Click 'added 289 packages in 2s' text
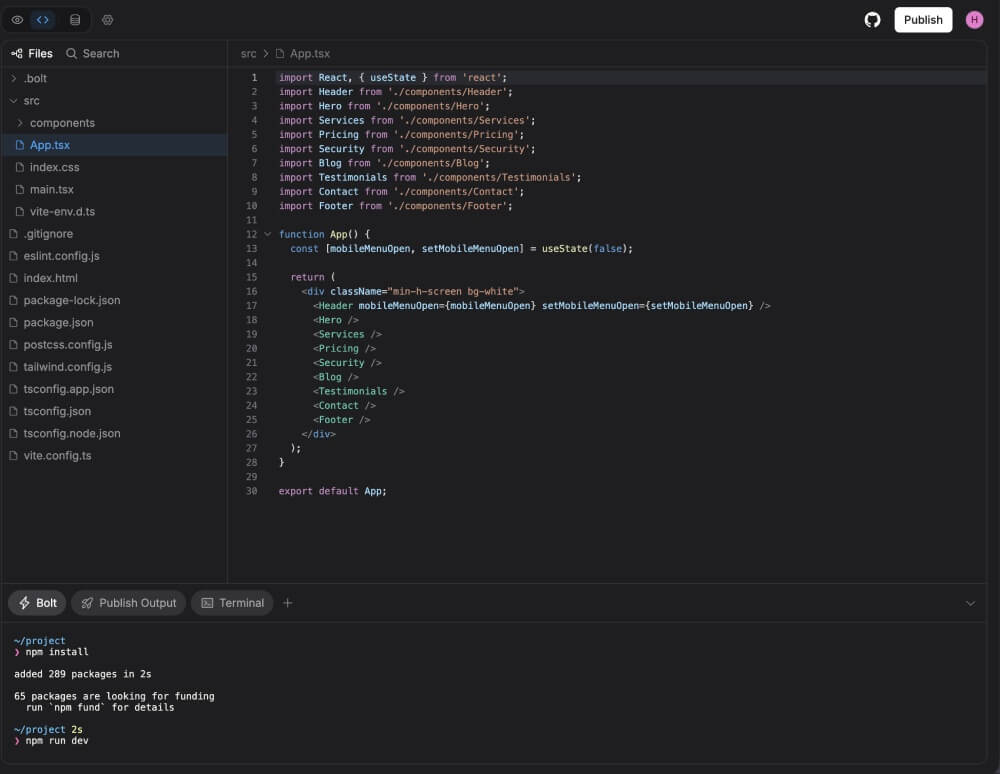 tap(82, 674)
